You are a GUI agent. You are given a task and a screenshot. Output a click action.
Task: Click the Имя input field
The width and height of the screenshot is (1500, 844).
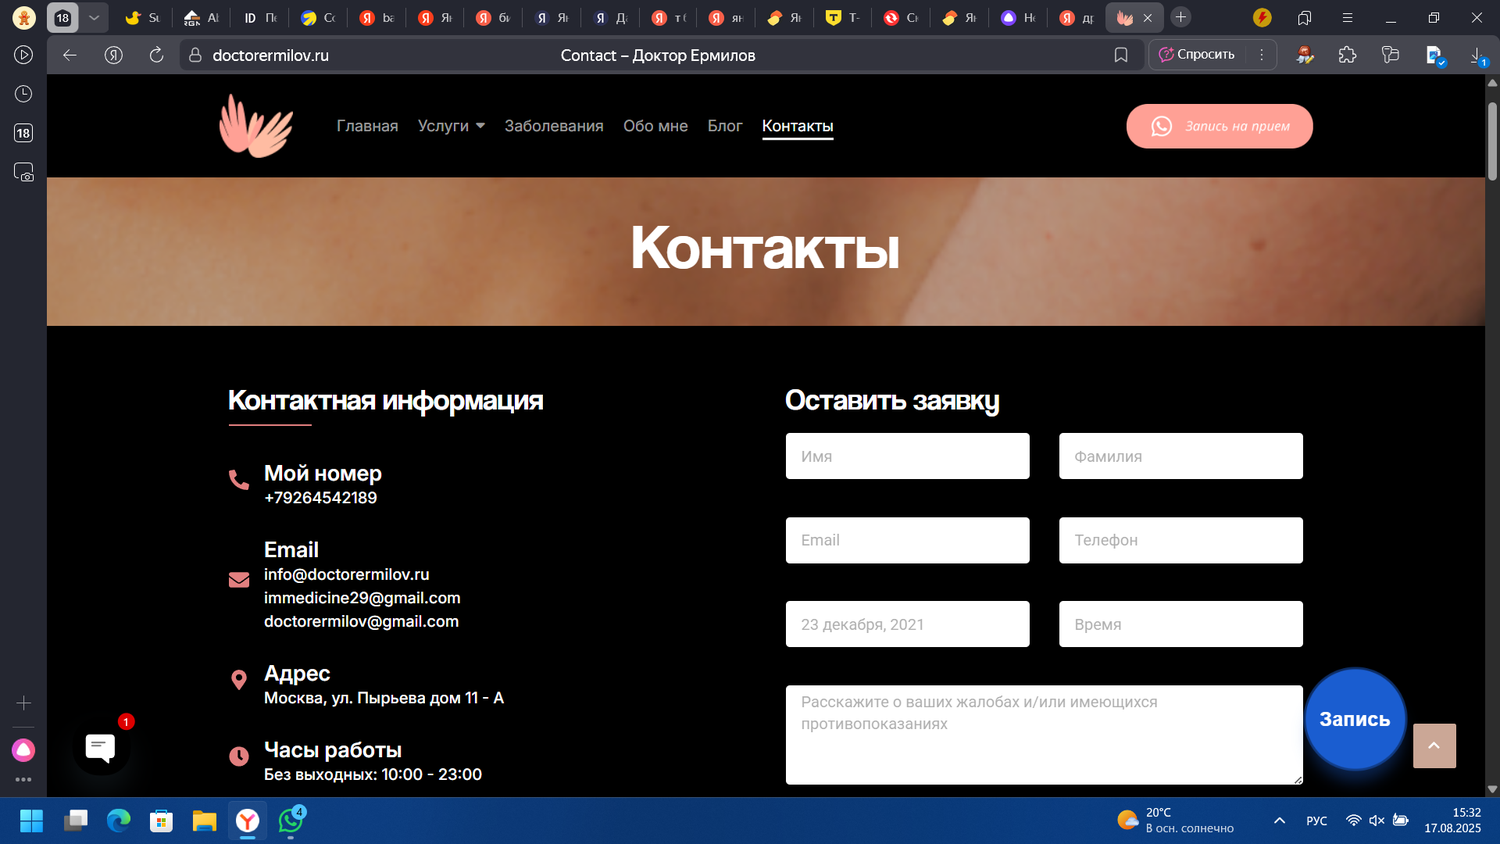[906, 456]
